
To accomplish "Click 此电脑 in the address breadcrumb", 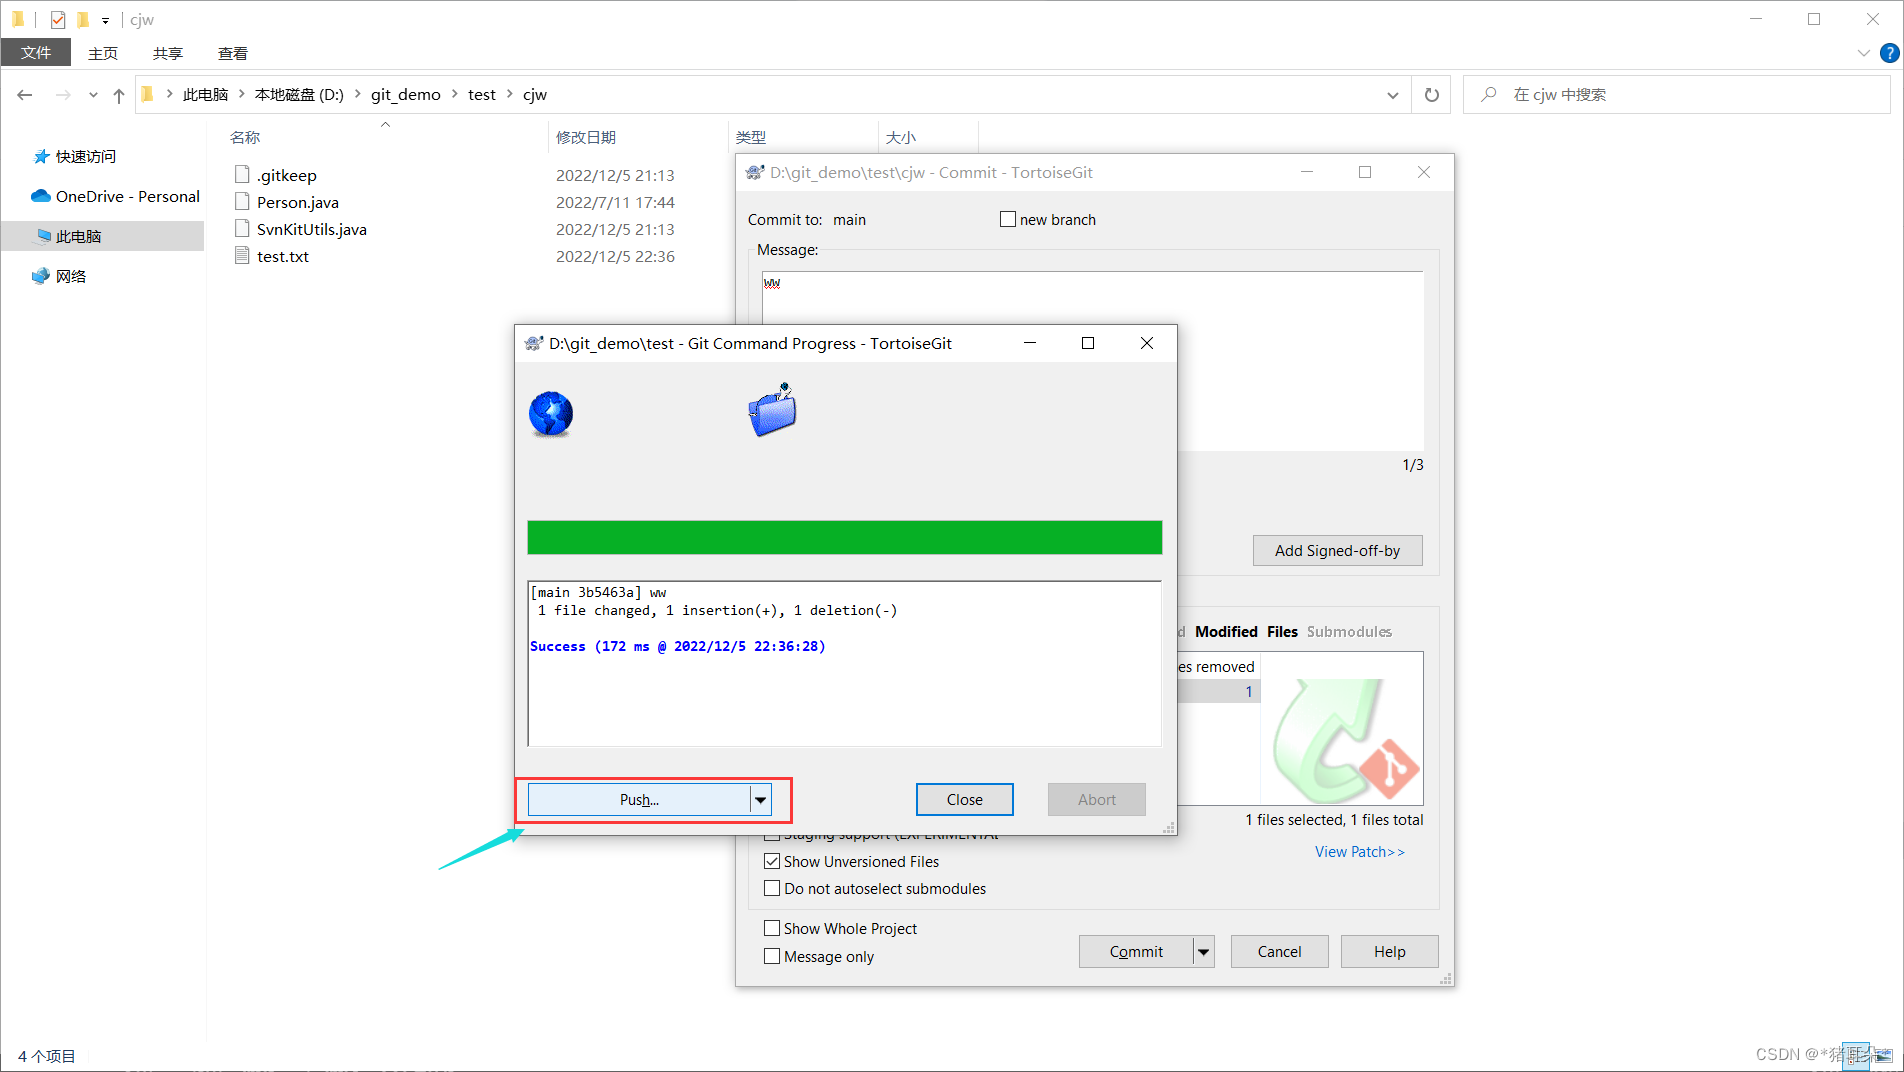I will click(205, 94).
